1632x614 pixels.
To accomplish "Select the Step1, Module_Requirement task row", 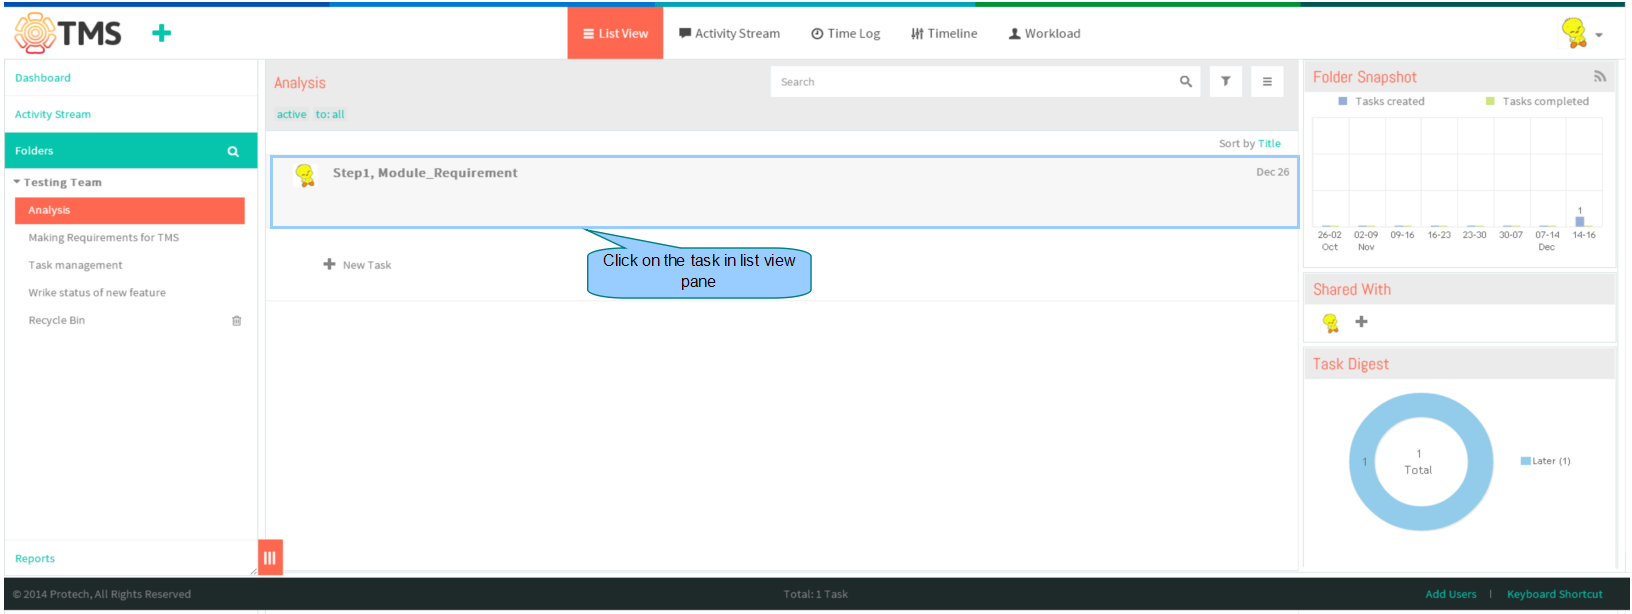I will click(x=785, y=192).
